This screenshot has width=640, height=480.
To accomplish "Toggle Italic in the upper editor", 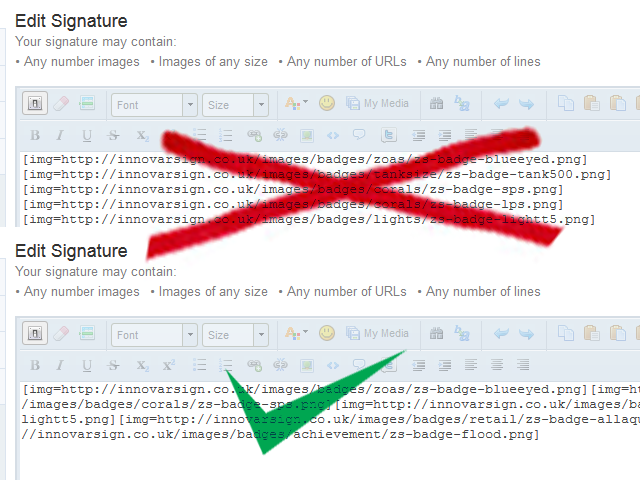I will [60, 135].
